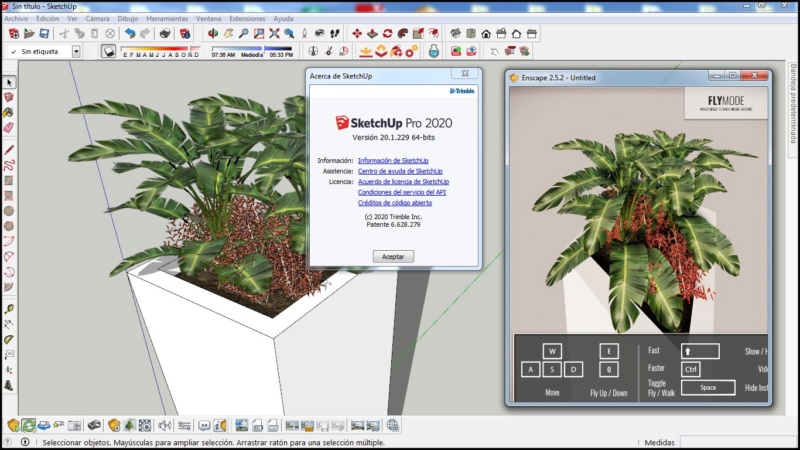Open the Dibujo menu

[x=128, y=18]
